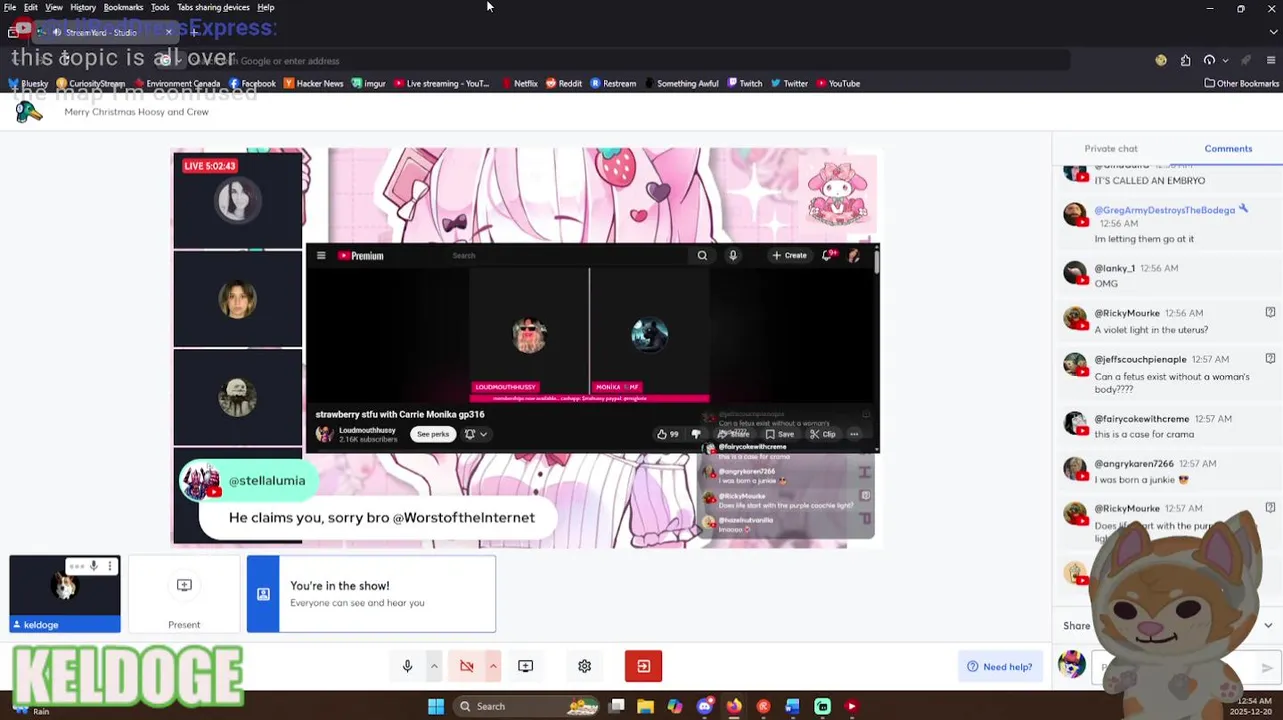Switch to the Comments tab
1283x720 pixels.
click(1228, 148)
